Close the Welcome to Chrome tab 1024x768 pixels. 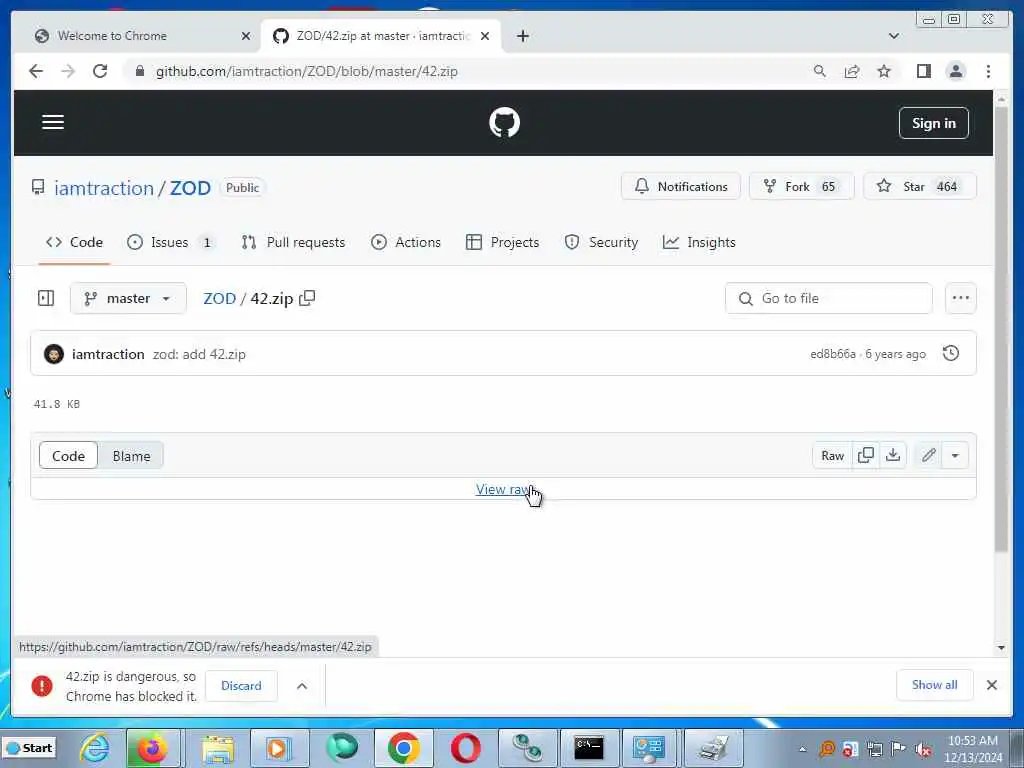[x=246, y=36]
